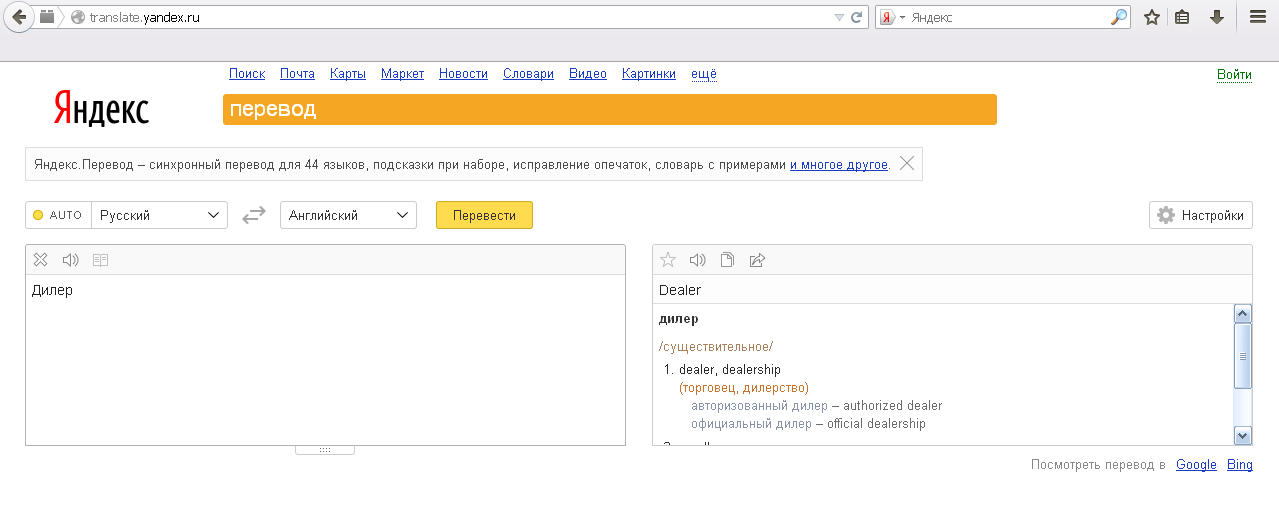Image resolution: width=1279 pixels, height=512 pixels.
Task: Swap languages with the arrows icon
Action: click(254, 215)
